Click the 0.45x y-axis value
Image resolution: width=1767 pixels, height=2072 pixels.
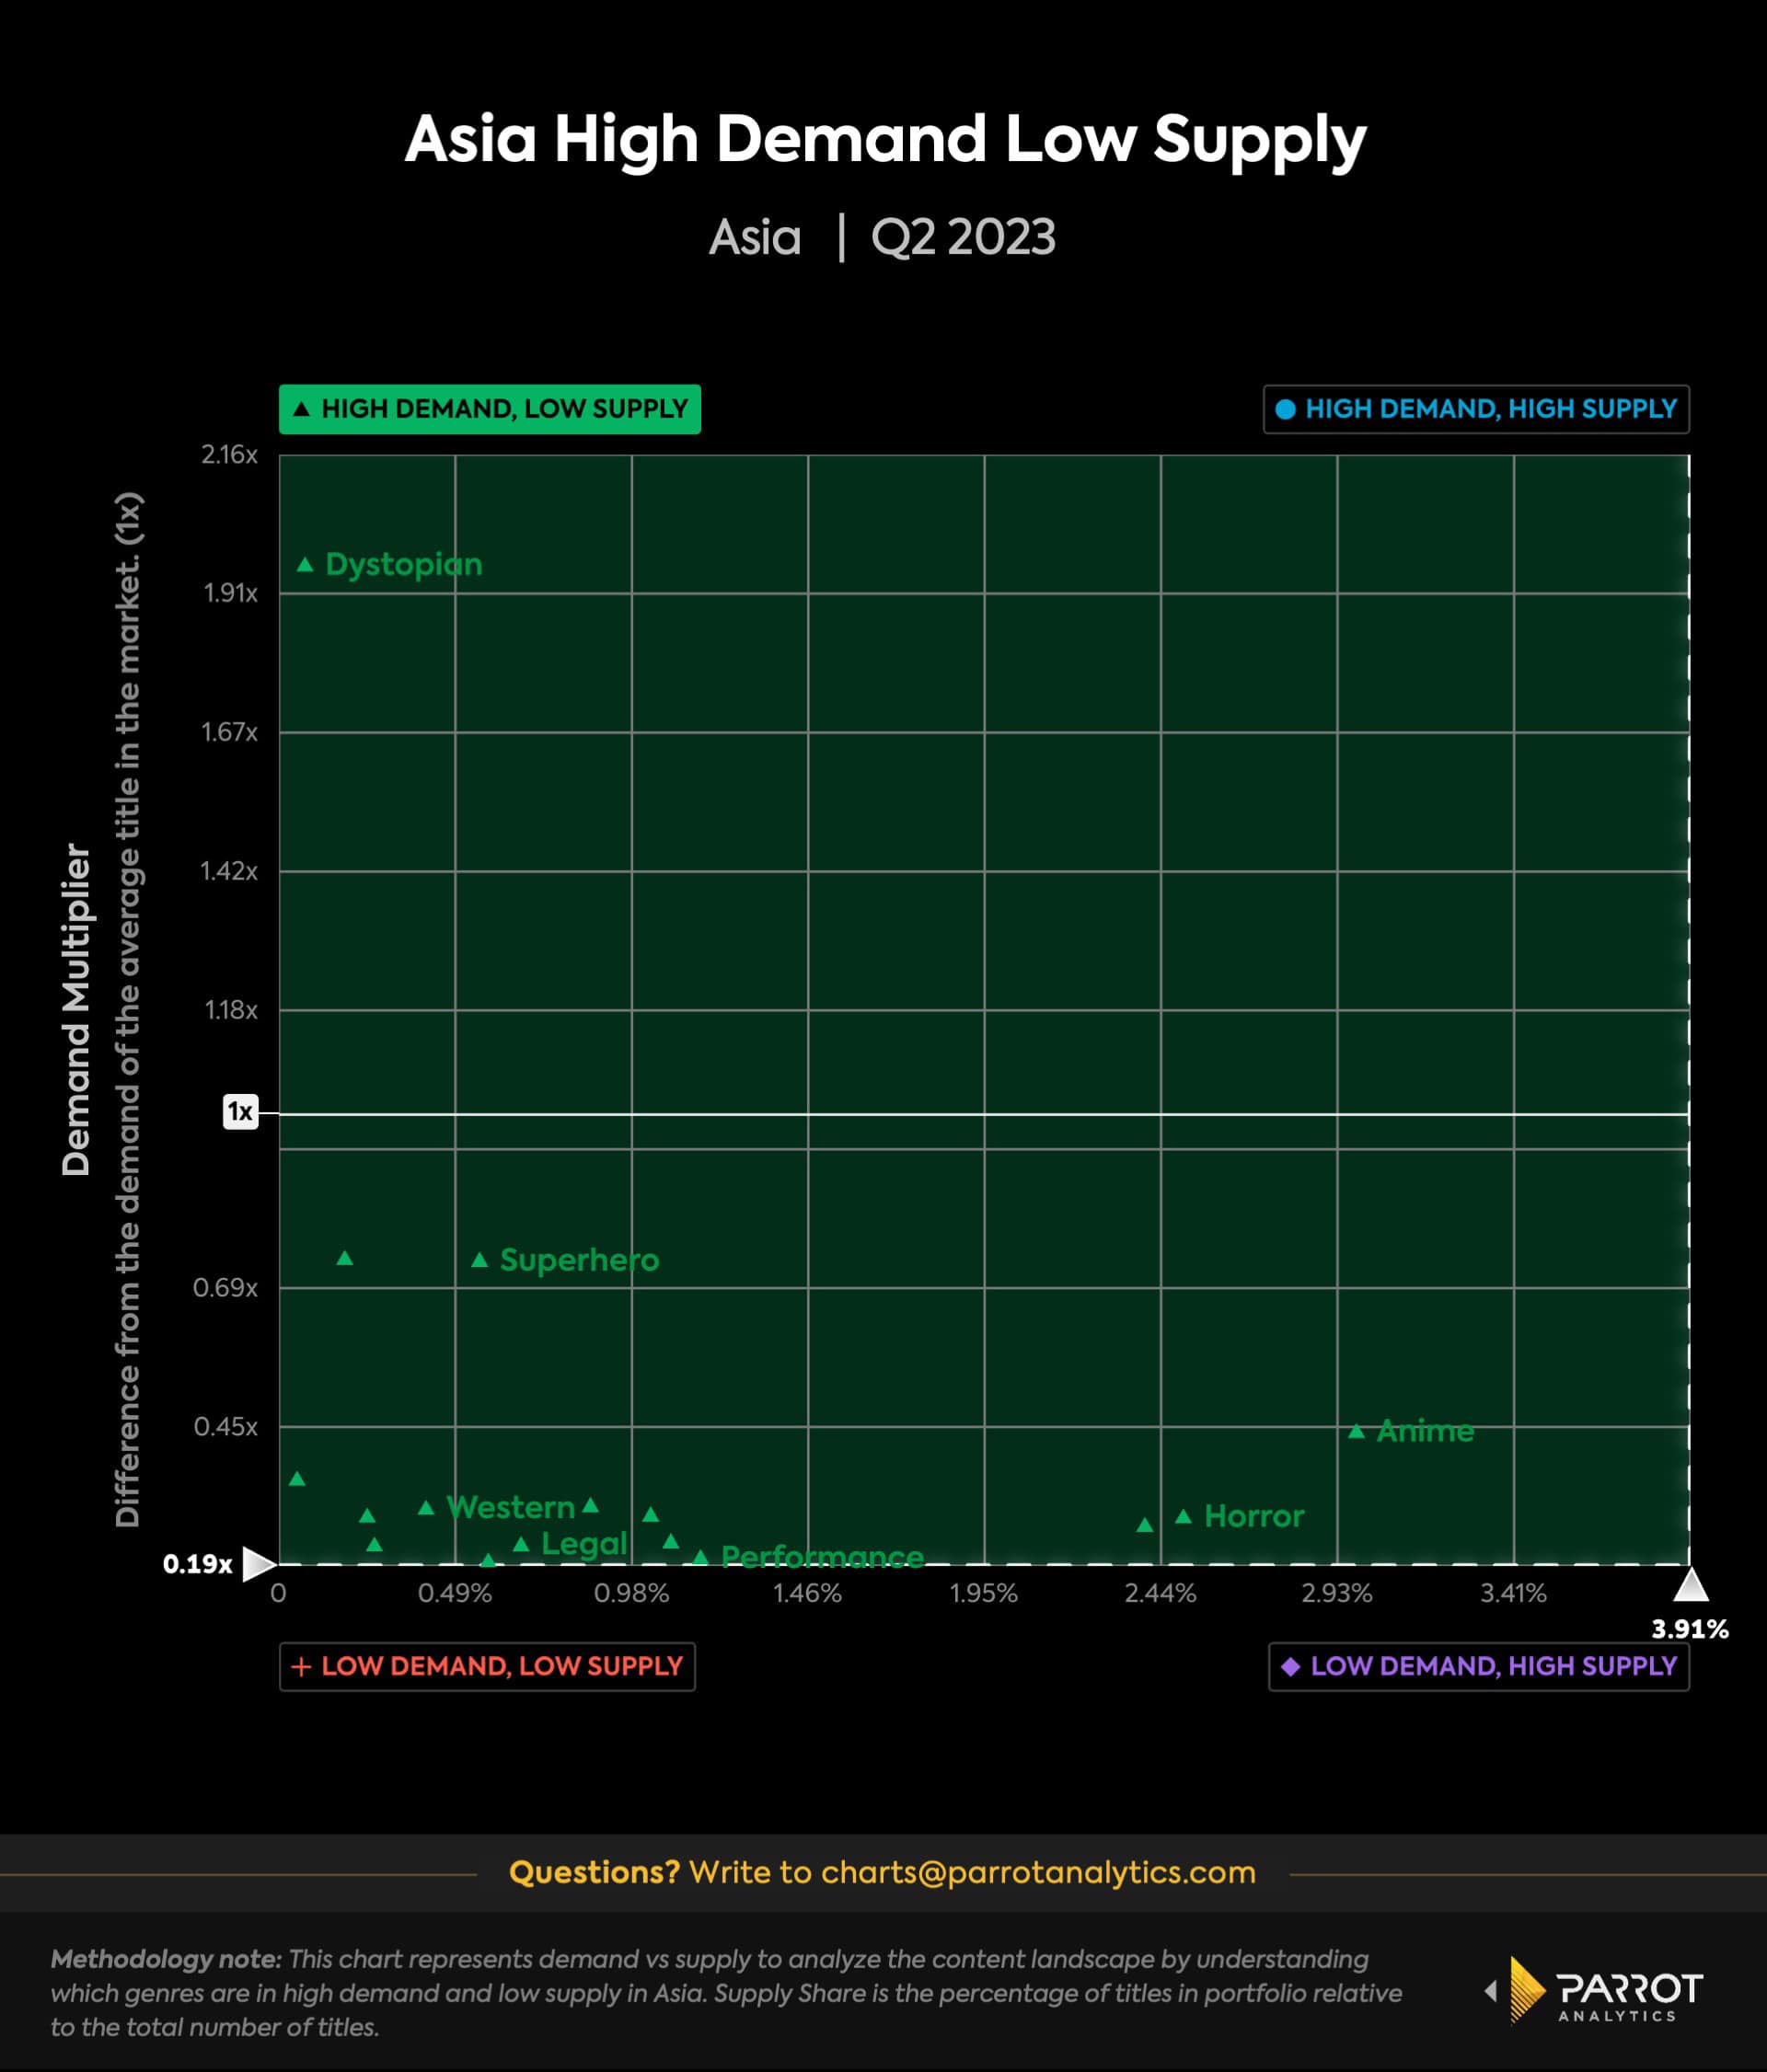226,1427
